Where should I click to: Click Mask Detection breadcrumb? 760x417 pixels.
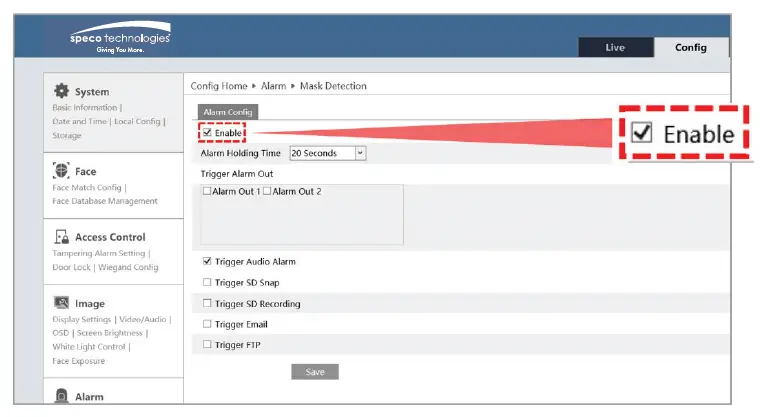click(333, 86)
